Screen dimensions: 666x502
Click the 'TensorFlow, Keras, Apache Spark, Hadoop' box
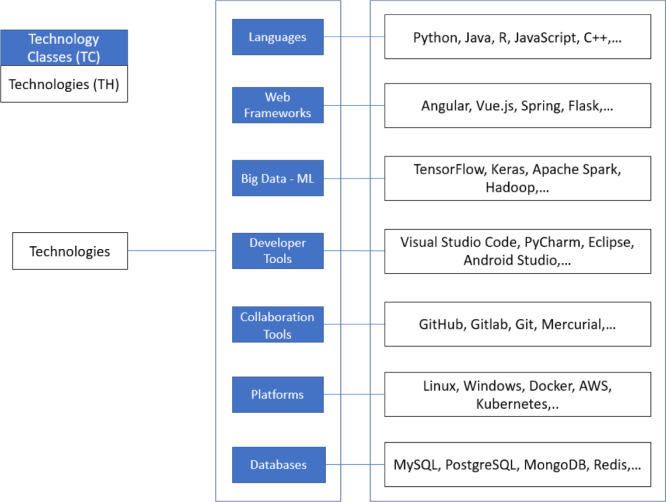pos(517,178)
